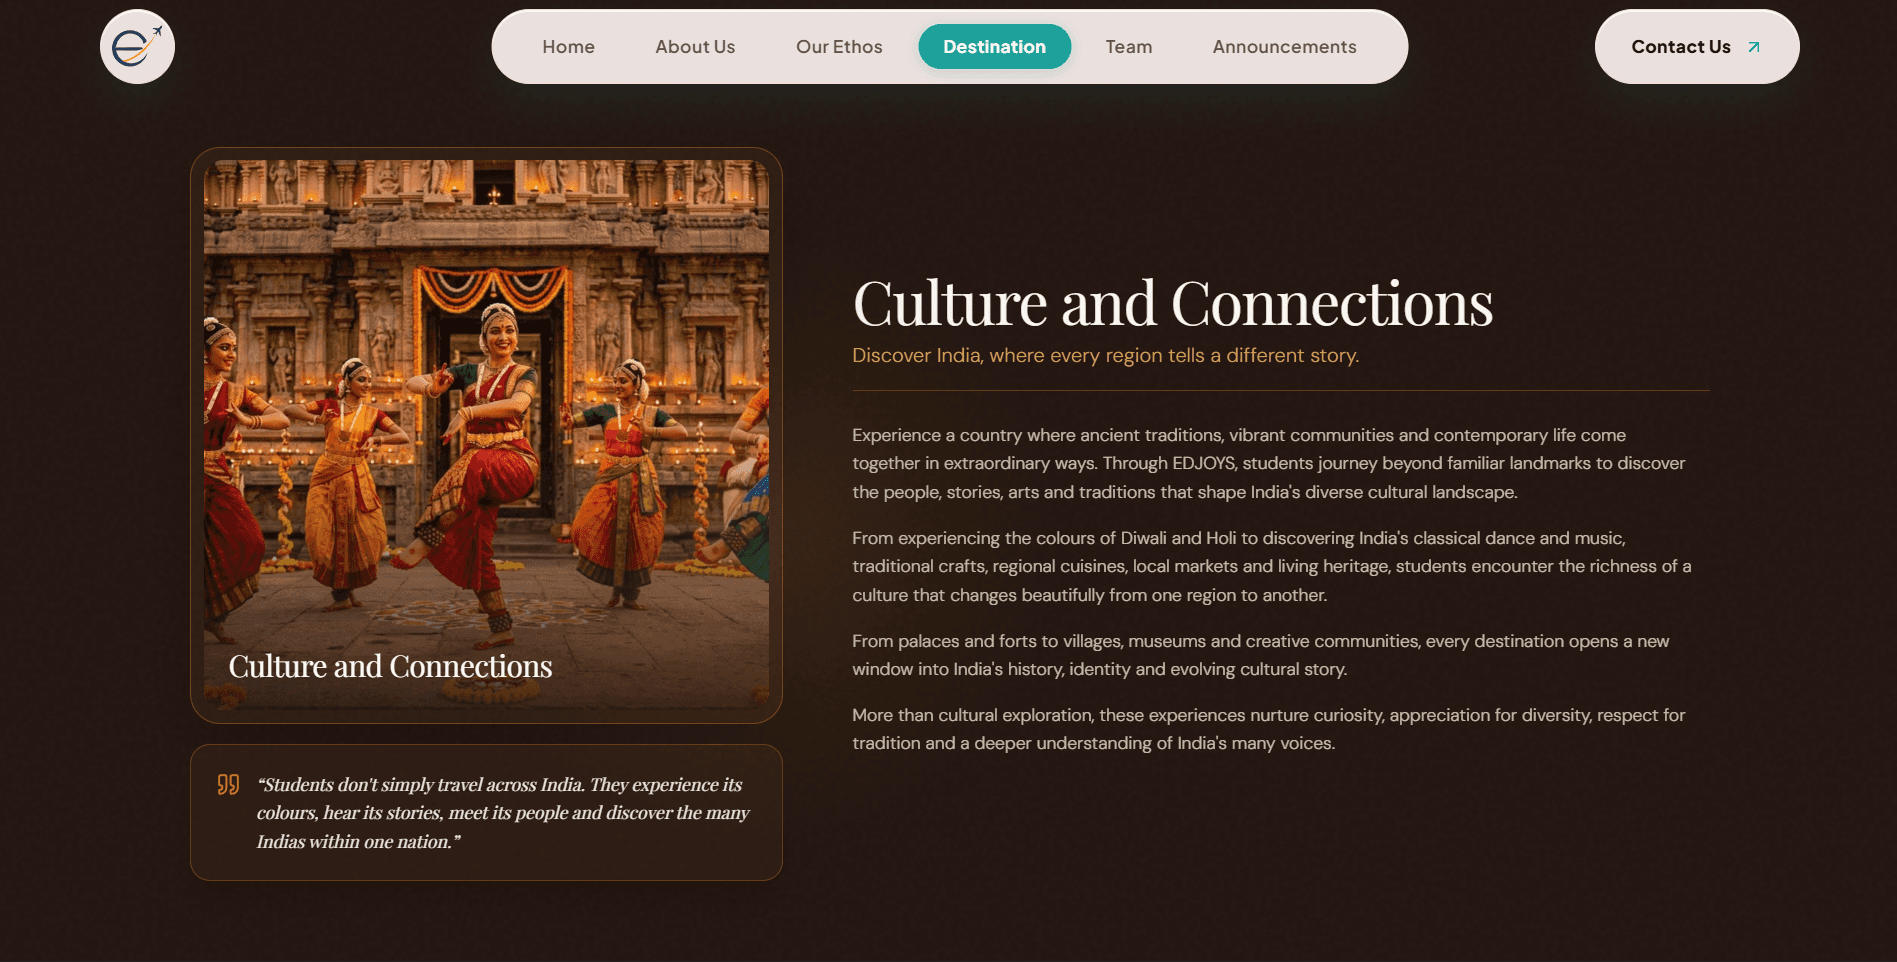Click the quotation mark icon in quote card
The width and height of the screenshot is (1897, 962).
pos(228,785)
